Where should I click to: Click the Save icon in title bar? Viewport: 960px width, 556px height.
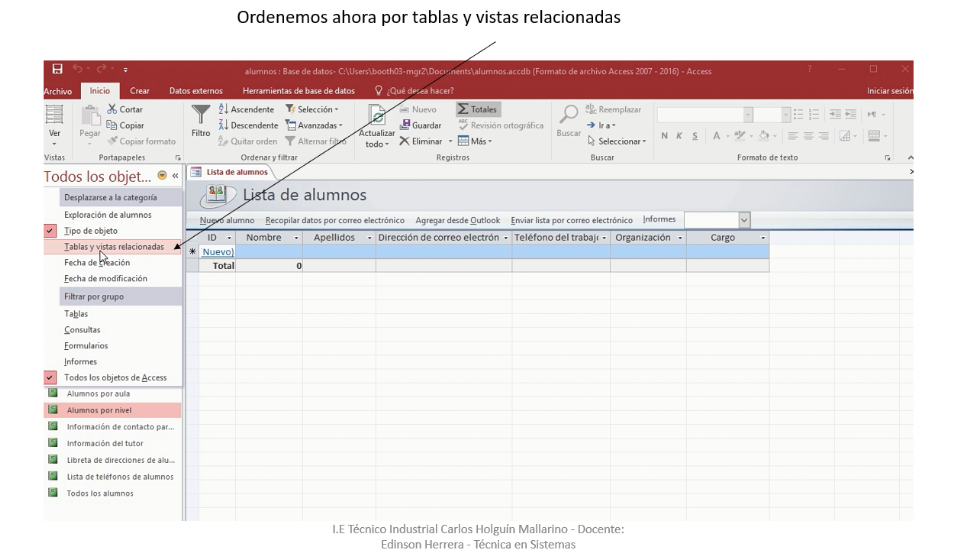57,70
